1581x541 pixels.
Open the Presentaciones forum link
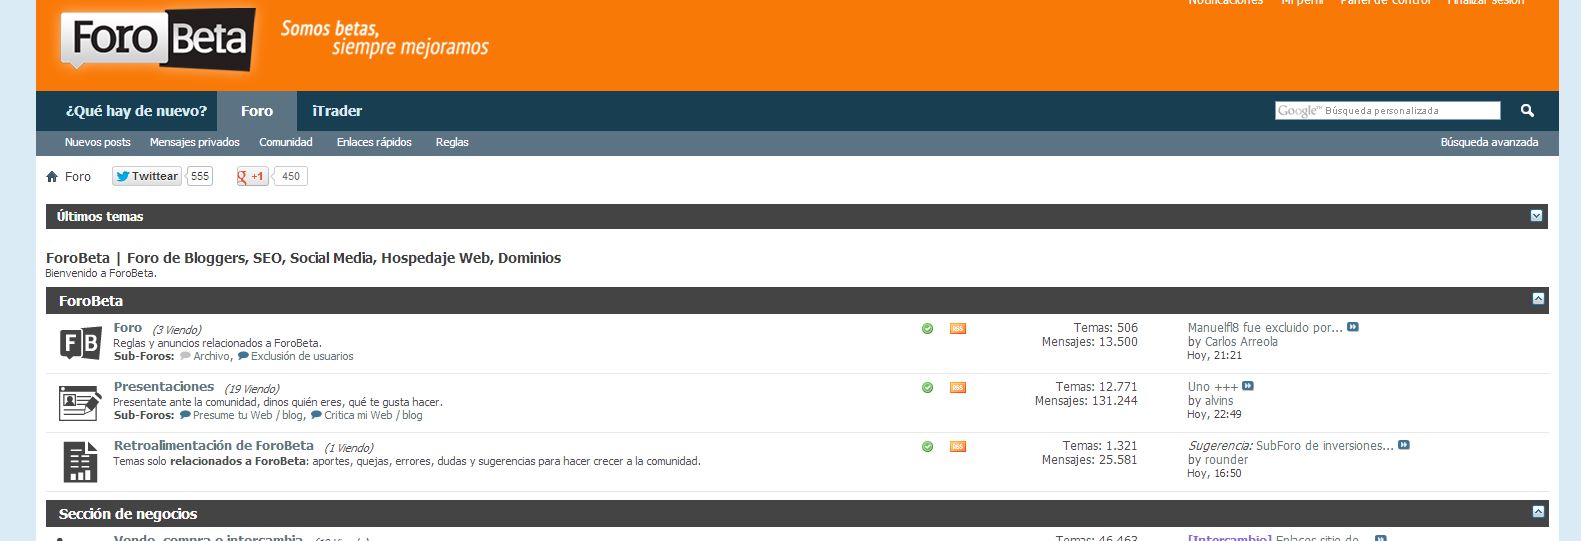[164, 386]
